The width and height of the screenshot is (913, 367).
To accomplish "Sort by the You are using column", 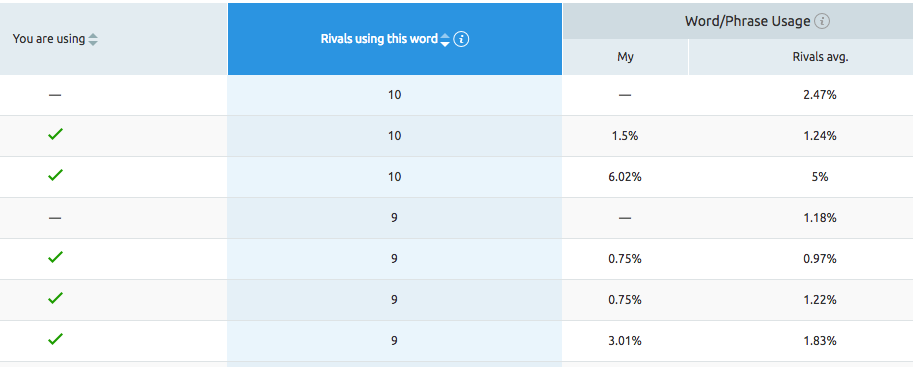I will point(93,39).
